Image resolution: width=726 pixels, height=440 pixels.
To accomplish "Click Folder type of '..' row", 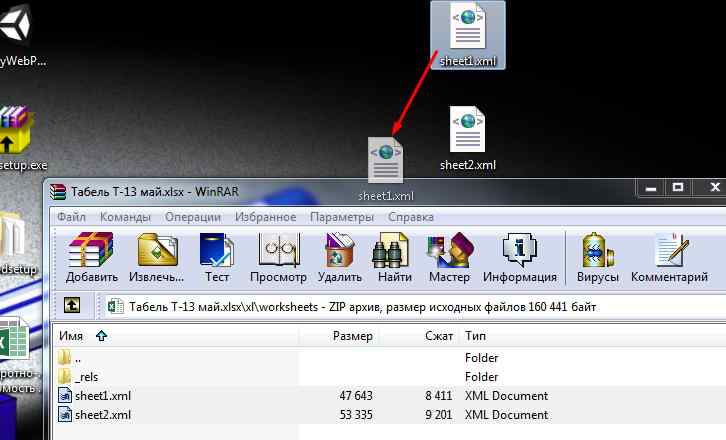I will tap(482, 358).
